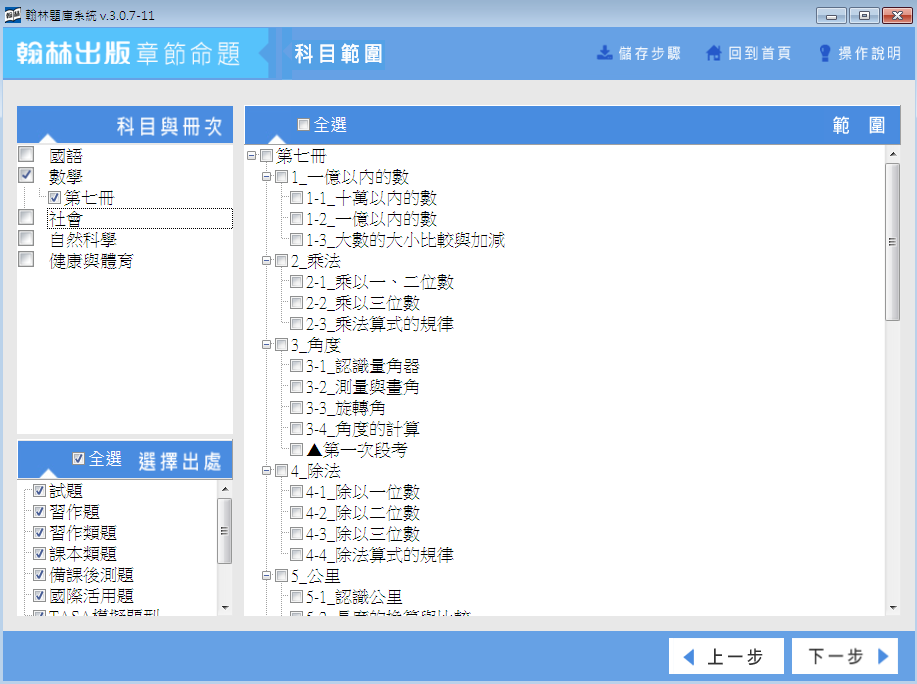Click down arrow of 選擇出處 scrollbar
917x684 pixels.
[224, 607]
